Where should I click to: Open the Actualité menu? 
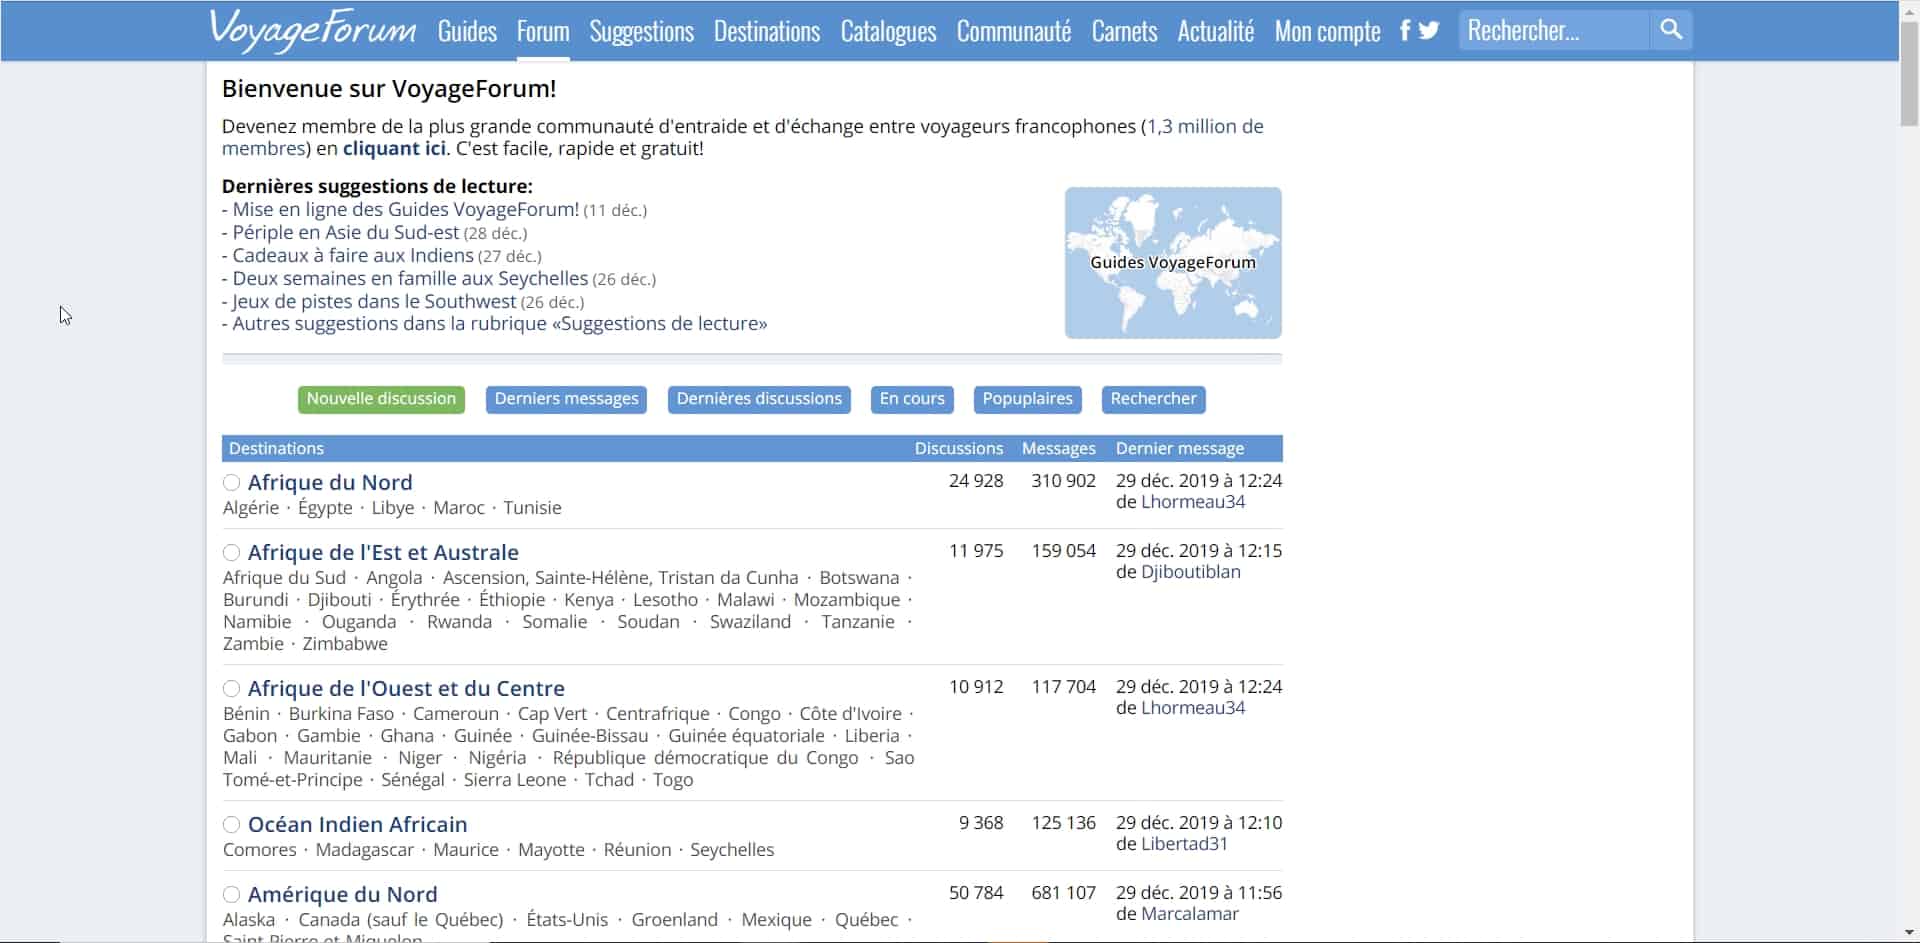(x=1215, y=31)
